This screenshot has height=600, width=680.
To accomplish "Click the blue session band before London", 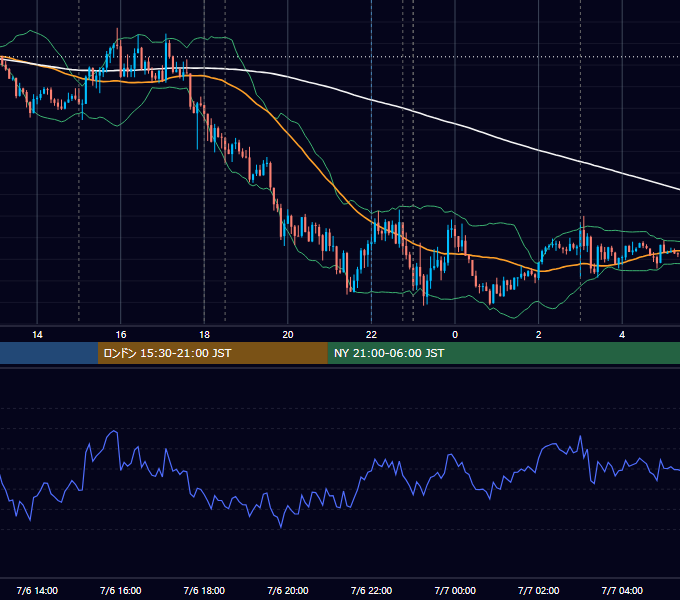I will pyautogui.click(x=49, y=353).
